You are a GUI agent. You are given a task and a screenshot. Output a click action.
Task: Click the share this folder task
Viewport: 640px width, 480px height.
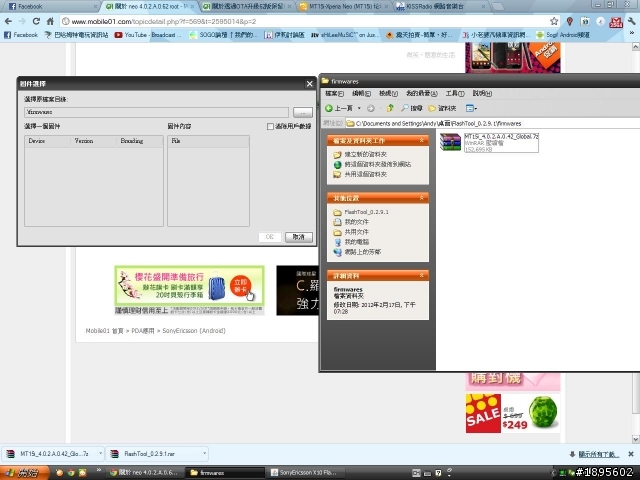(x=360, y=174)
